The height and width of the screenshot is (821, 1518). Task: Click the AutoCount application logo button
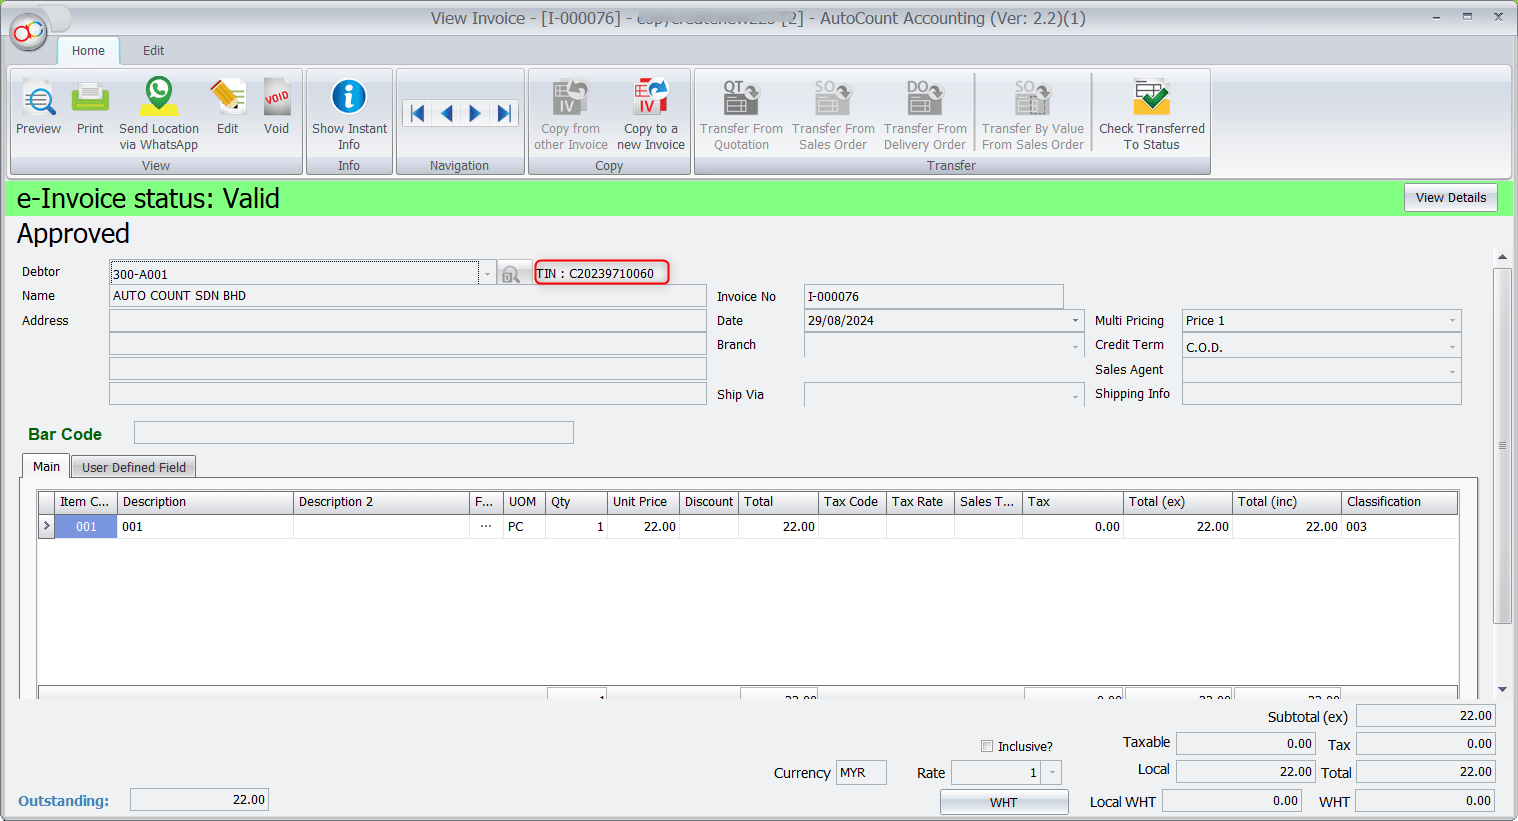28,31
